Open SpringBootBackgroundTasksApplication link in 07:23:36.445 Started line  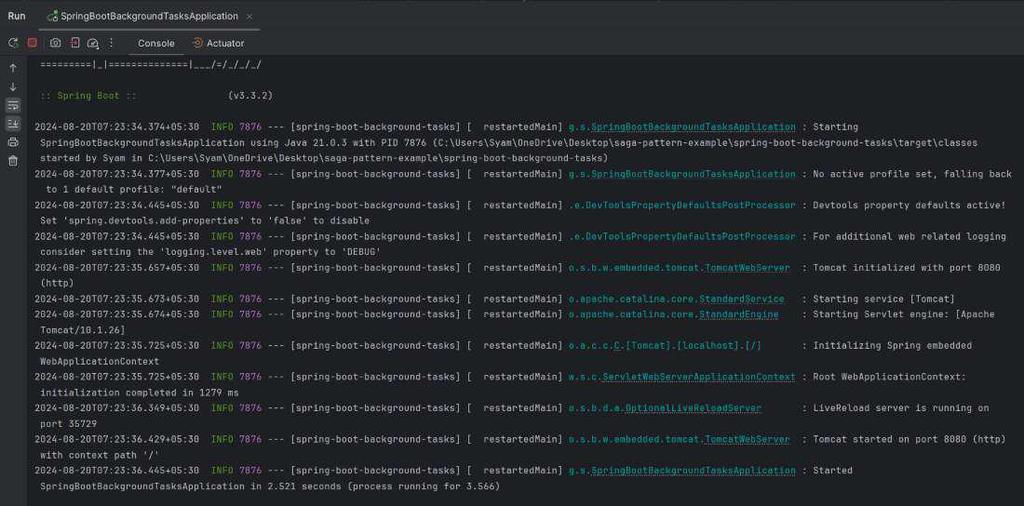pos(693,470)
